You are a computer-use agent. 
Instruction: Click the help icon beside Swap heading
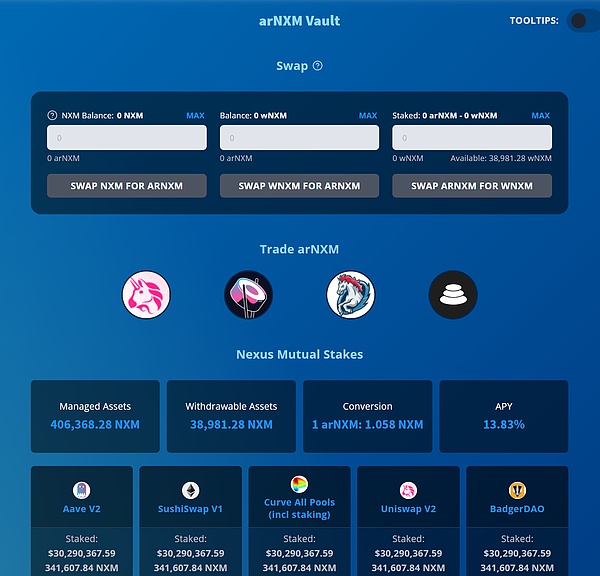click(x=318, y=66)
